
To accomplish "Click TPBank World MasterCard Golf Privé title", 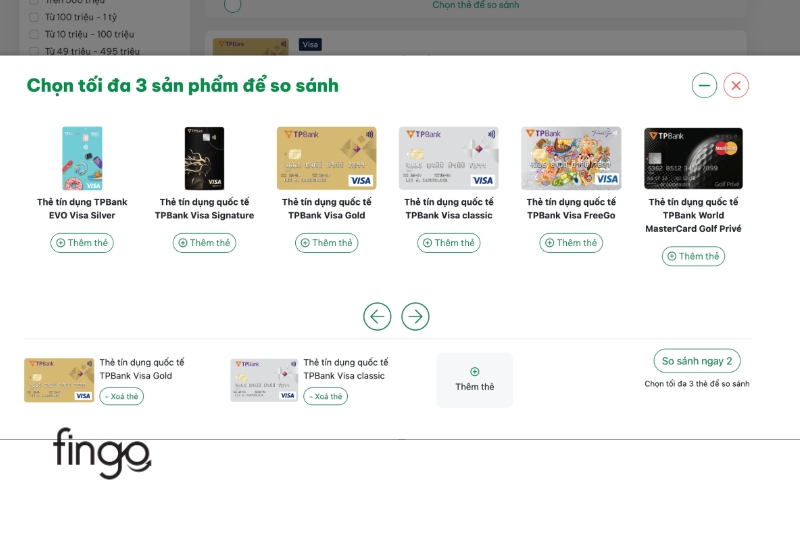I will click(x=693, y=215).
